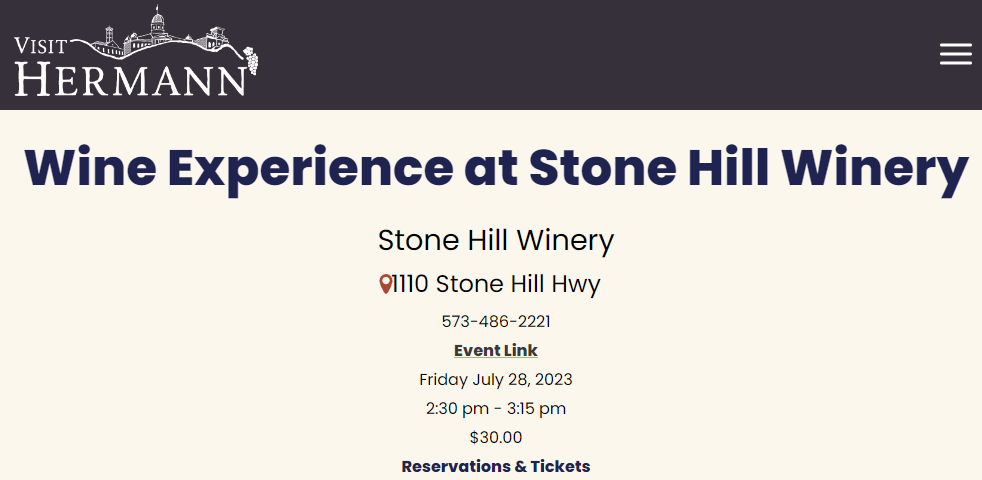Click the 2:30 pm - 3:15 pm time
The height and width of the screenshot is (480, 982).
click(496, 409)
